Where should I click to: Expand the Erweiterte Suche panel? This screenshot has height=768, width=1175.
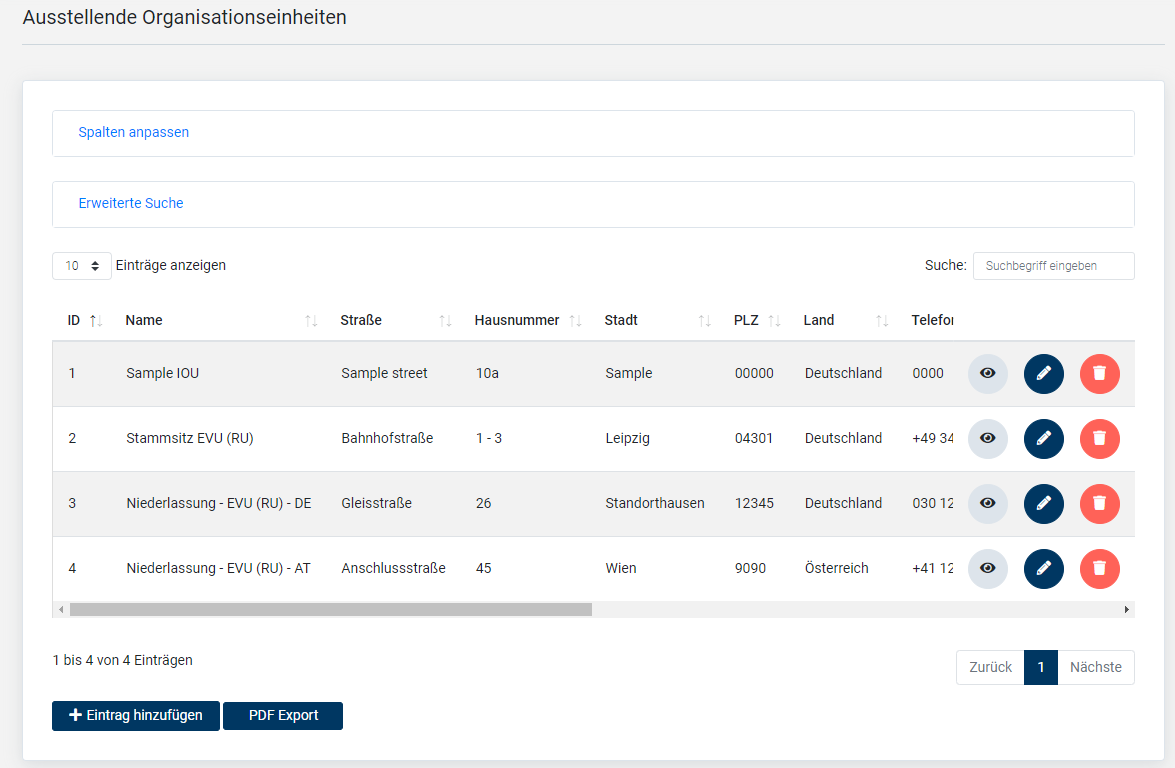pyautogui.click(x=131, y=203)
